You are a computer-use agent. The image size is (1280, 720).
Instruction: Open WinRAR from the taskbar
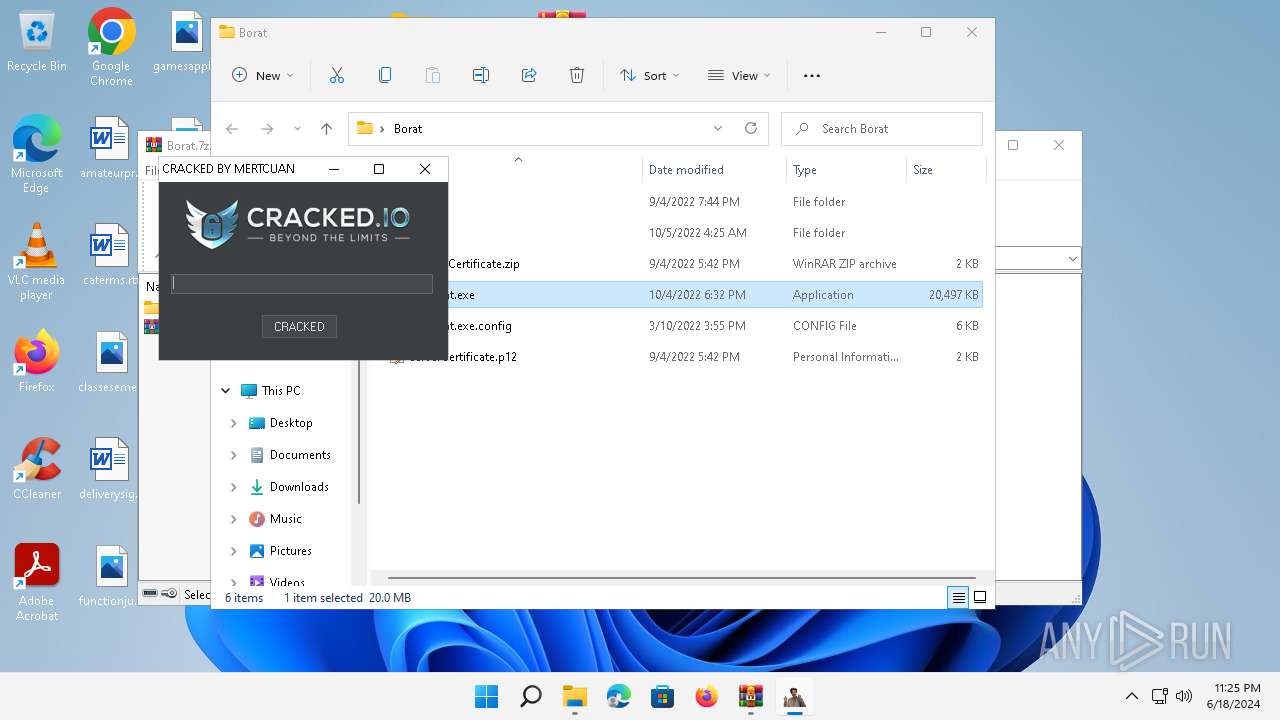(x=750, y=696)
